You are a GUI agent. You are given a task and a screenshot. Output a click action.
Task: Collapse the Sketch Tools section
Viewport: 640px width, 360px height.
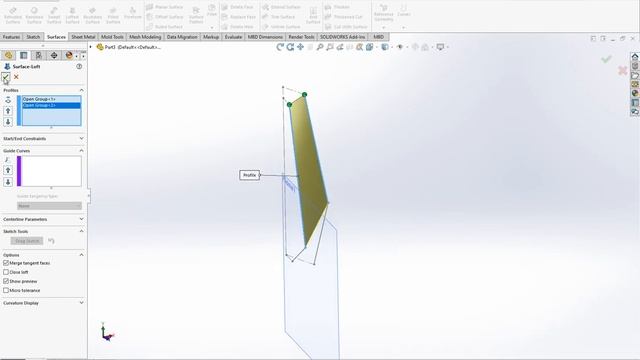81,231
